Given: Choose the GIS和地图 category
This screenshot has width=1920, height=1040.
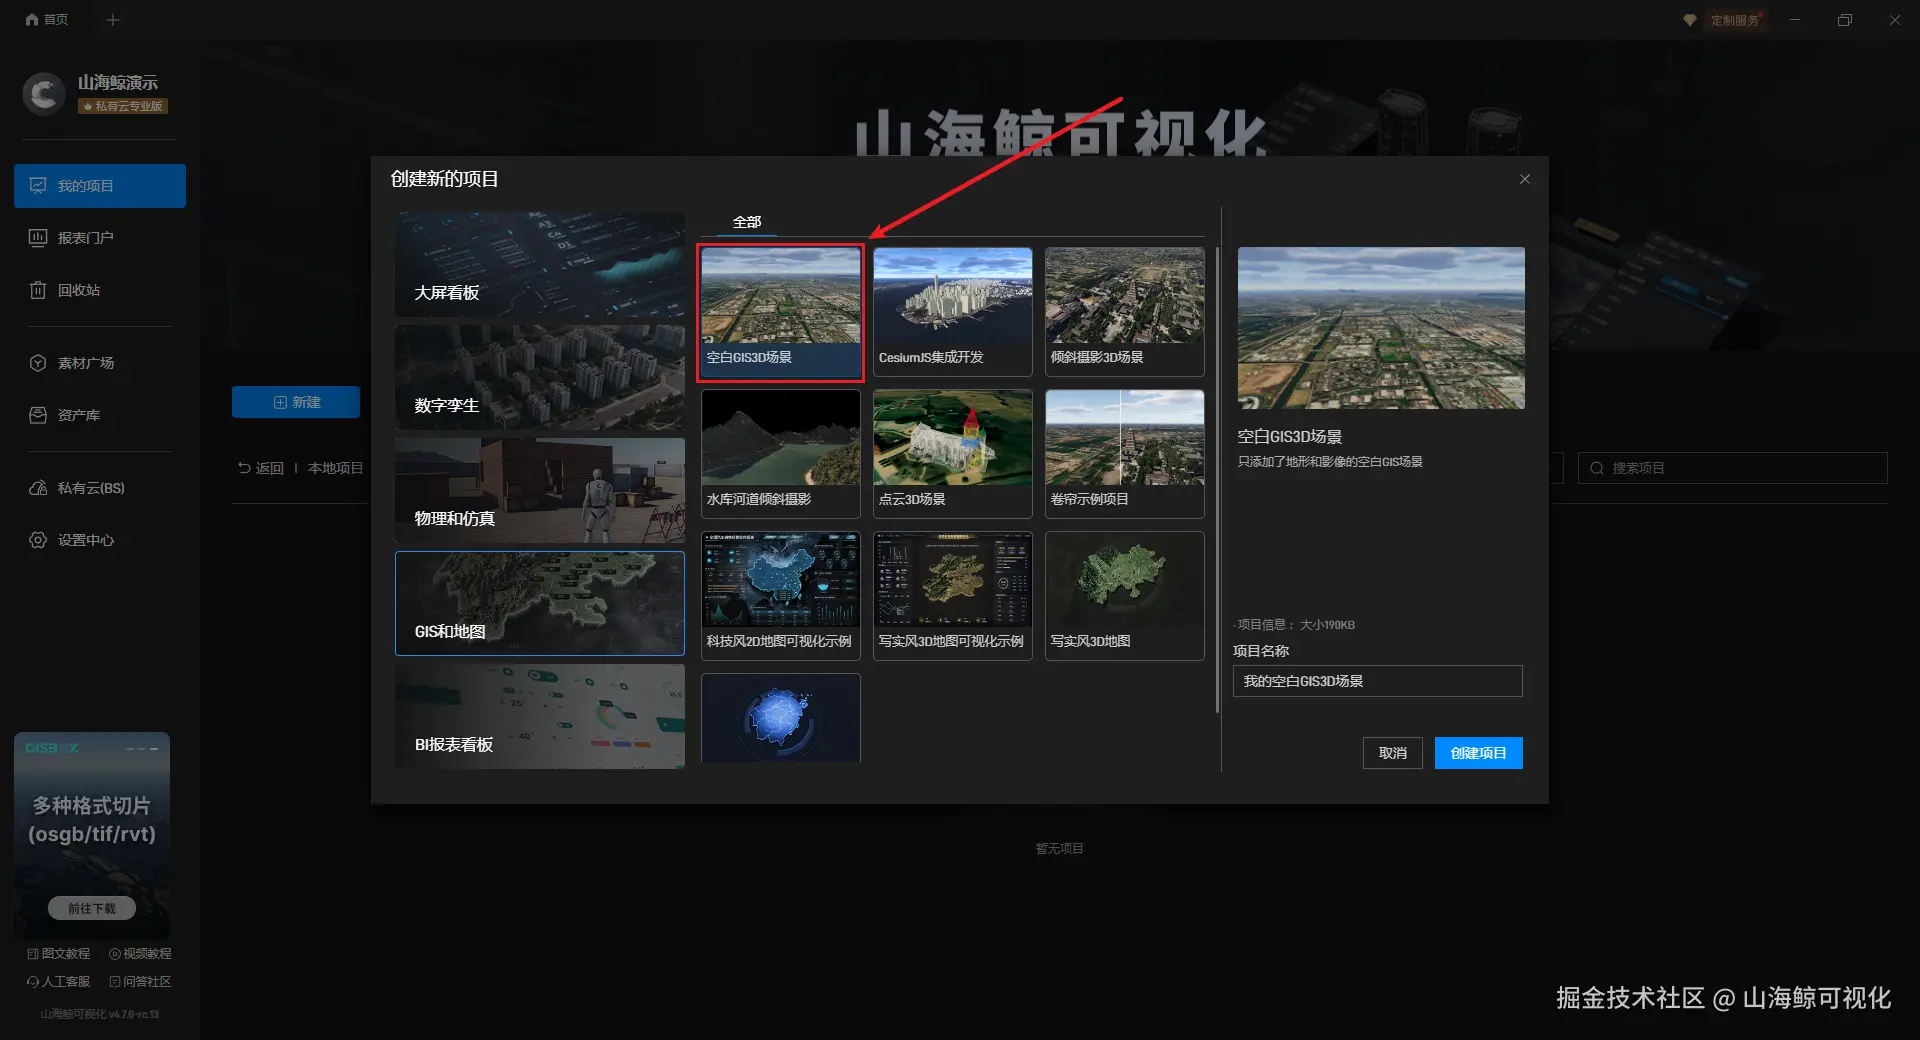Looking at the screenshot, I should click(x=540, y=604).
